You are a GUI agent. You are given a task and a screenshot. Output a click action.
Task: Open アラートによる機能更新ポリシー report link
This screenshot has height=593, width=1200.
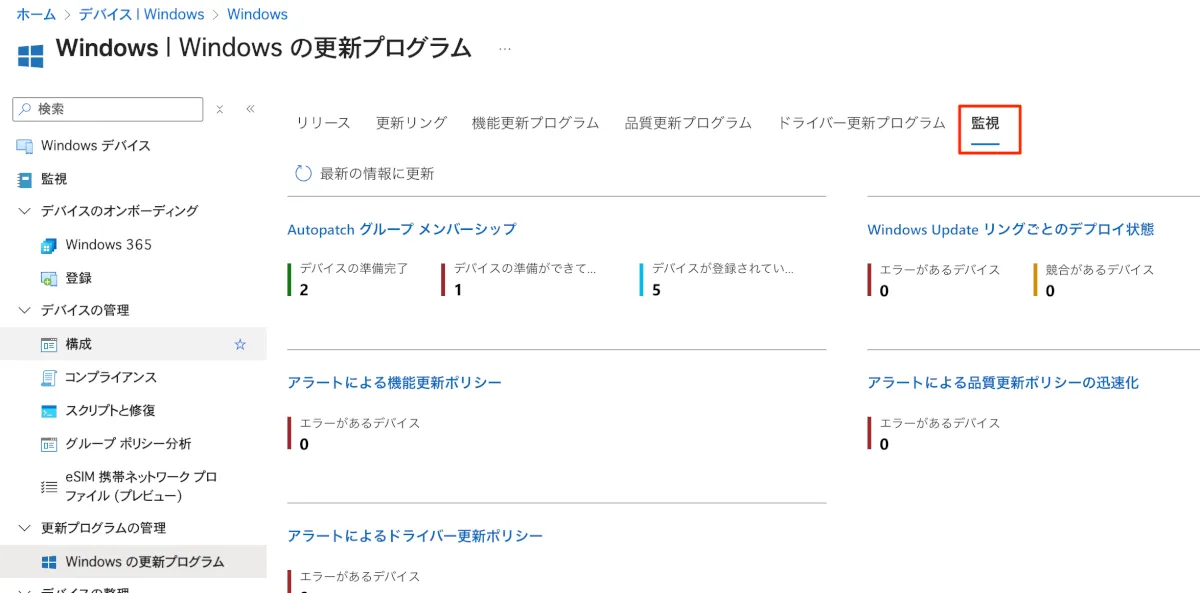point(394,382)
